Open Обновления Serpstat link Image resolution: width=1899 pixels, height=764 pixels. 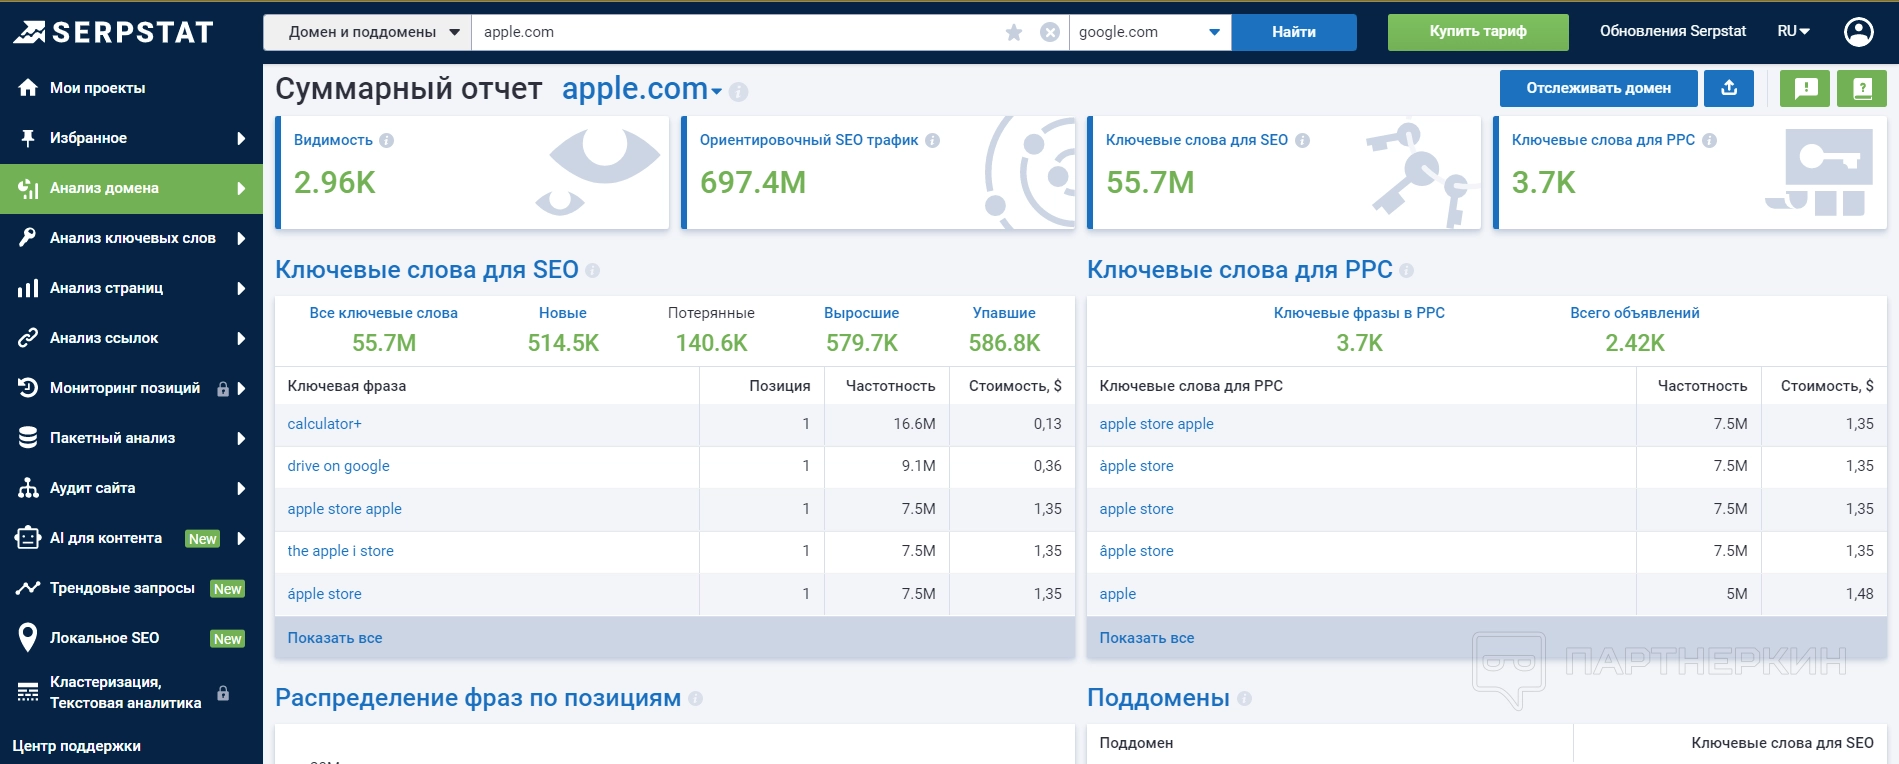click(x=1673, y=31)
